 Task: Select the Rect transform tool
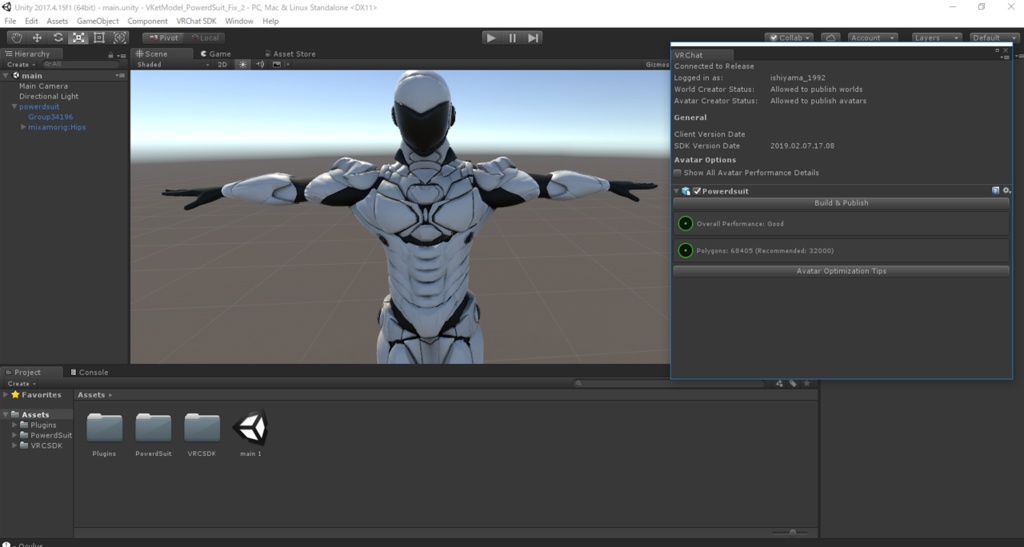coord(99,38)
